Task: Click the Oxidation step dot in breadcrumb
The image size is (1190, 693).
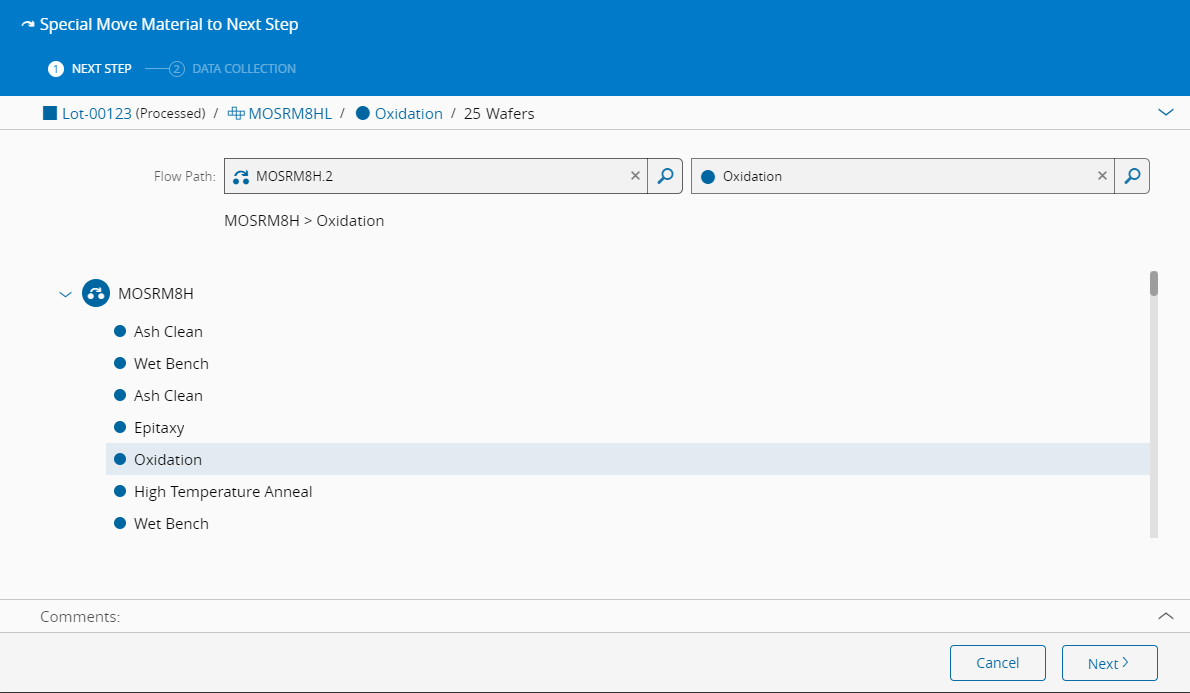Action: pos(362,113)
